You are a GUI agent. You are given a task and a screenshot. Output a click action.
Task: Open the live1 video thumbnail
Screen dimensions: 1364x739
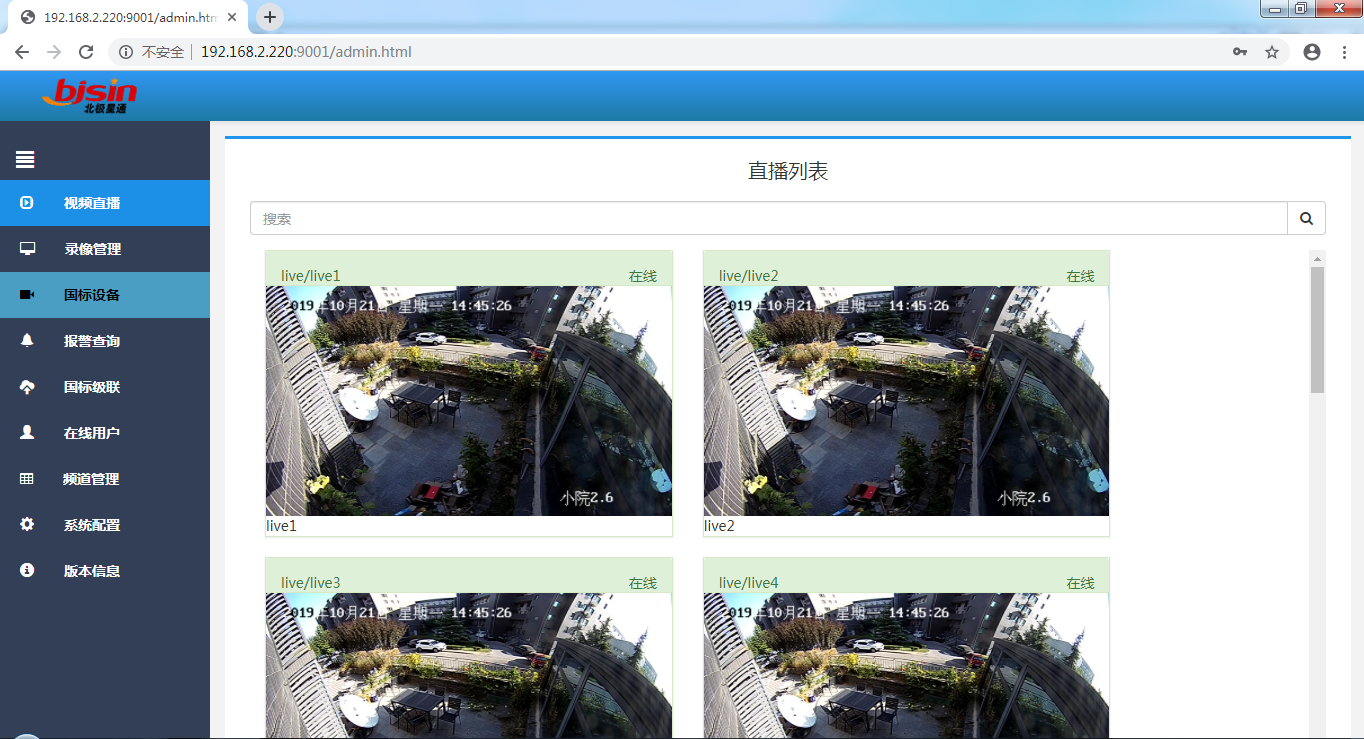click(469, 401)
